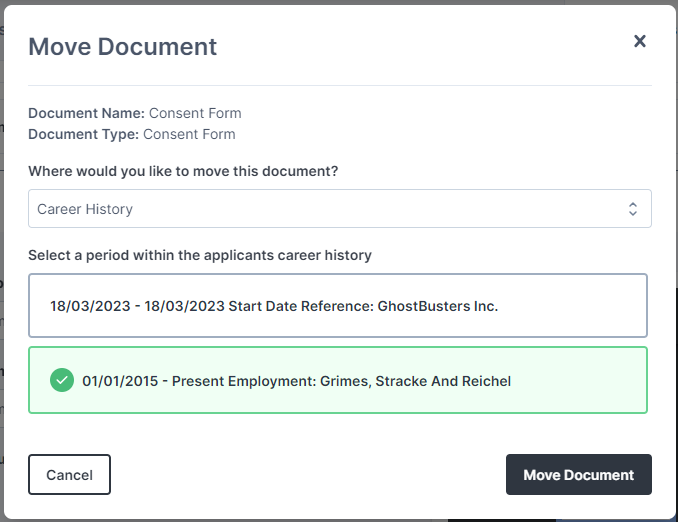Select the GhostBusters Inc. reference period
The width and height of the screenshot is (678, 522).
point(338,305)
